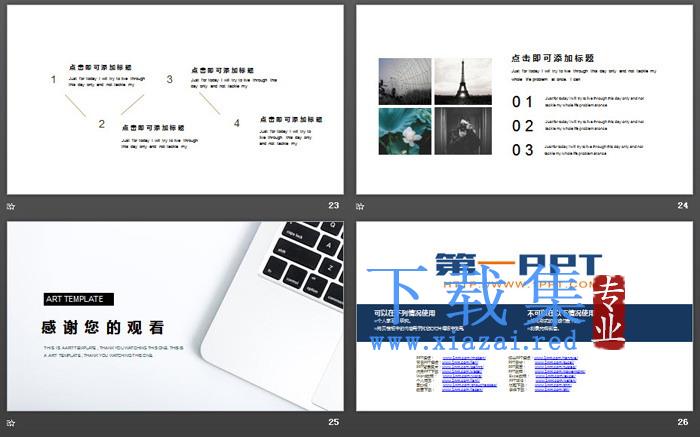Click the animation star icon under slide 23

pos(11,206)
